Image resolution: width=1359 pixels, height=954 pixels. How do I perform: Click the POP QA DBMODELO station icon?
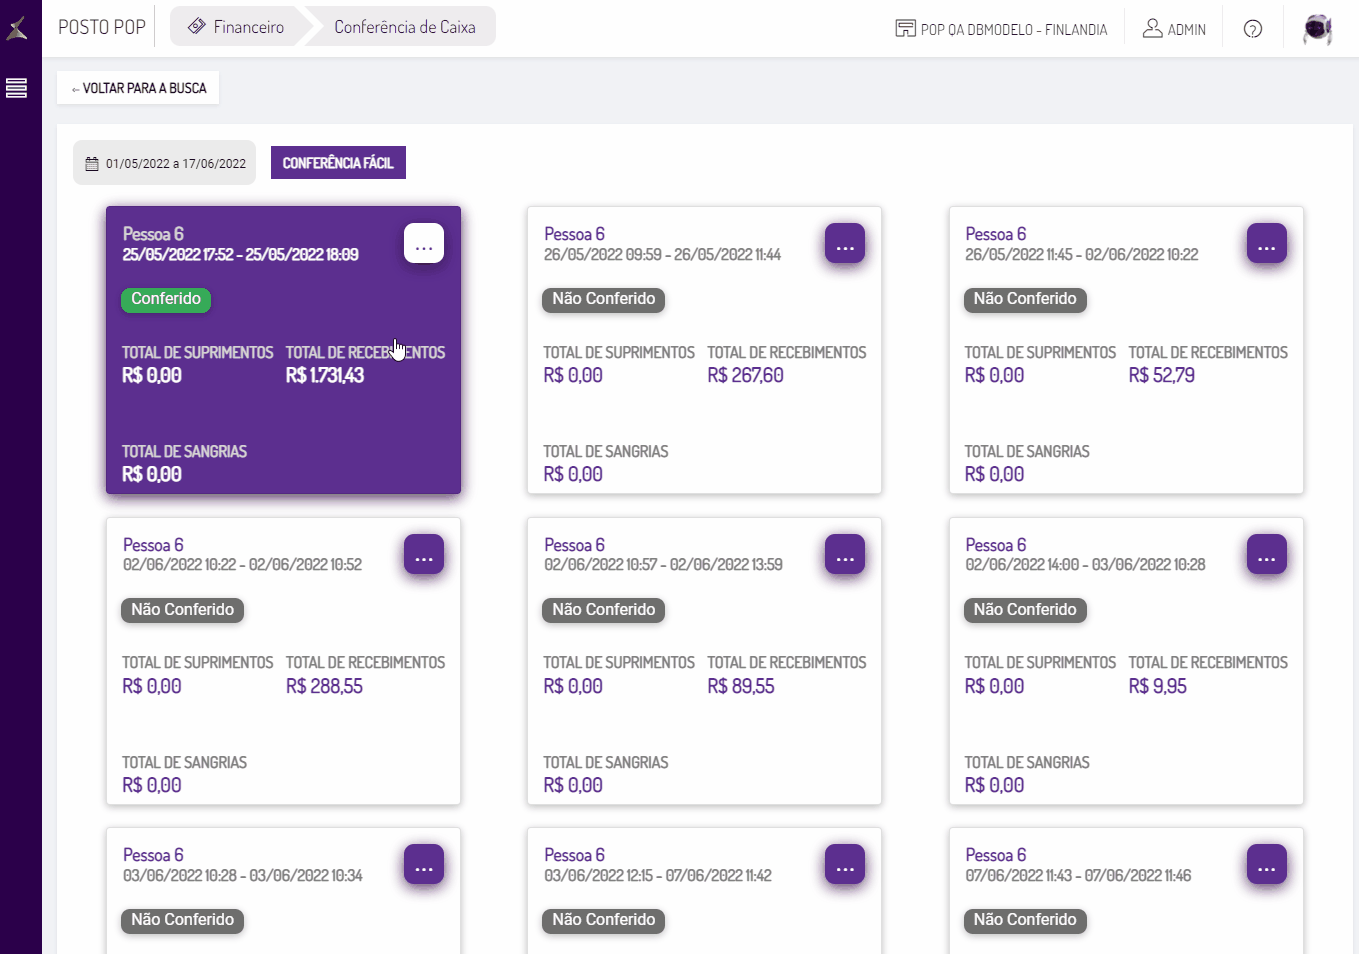(905, 29)
